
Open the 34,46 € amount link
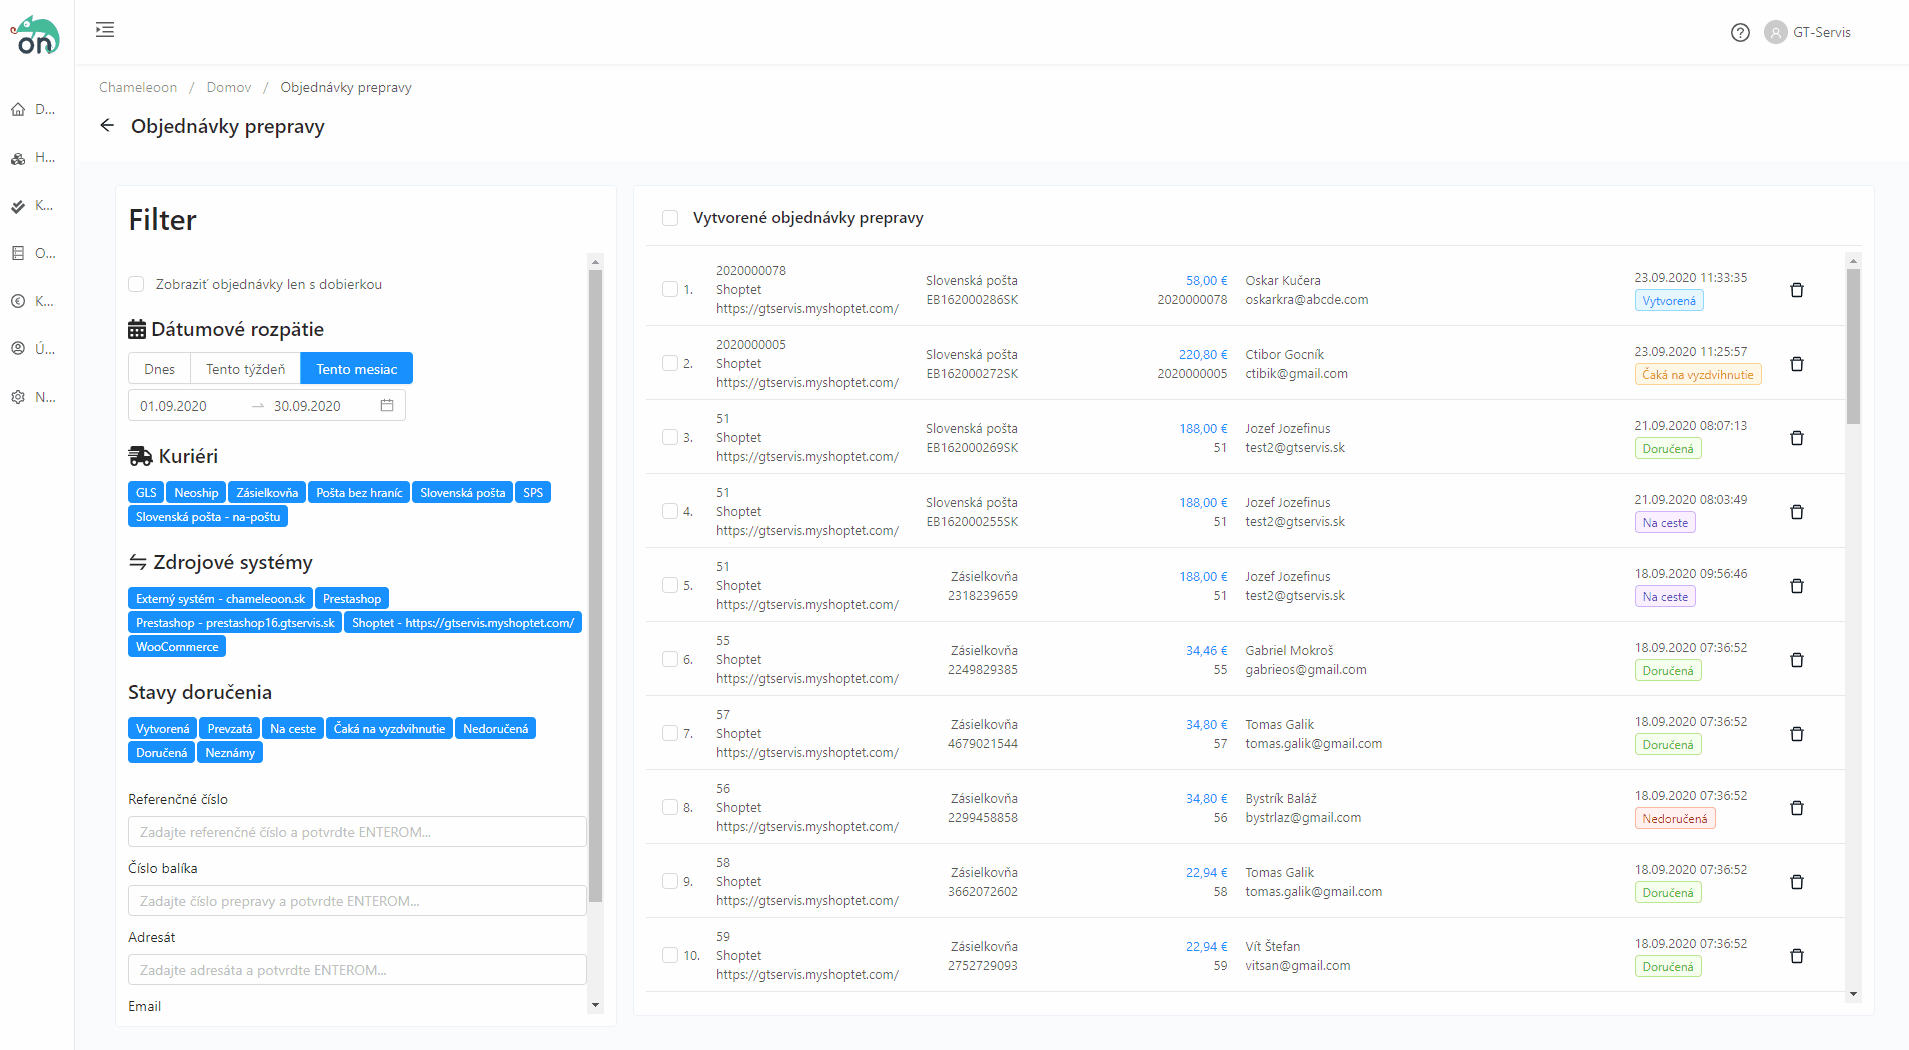point(1206,651)
